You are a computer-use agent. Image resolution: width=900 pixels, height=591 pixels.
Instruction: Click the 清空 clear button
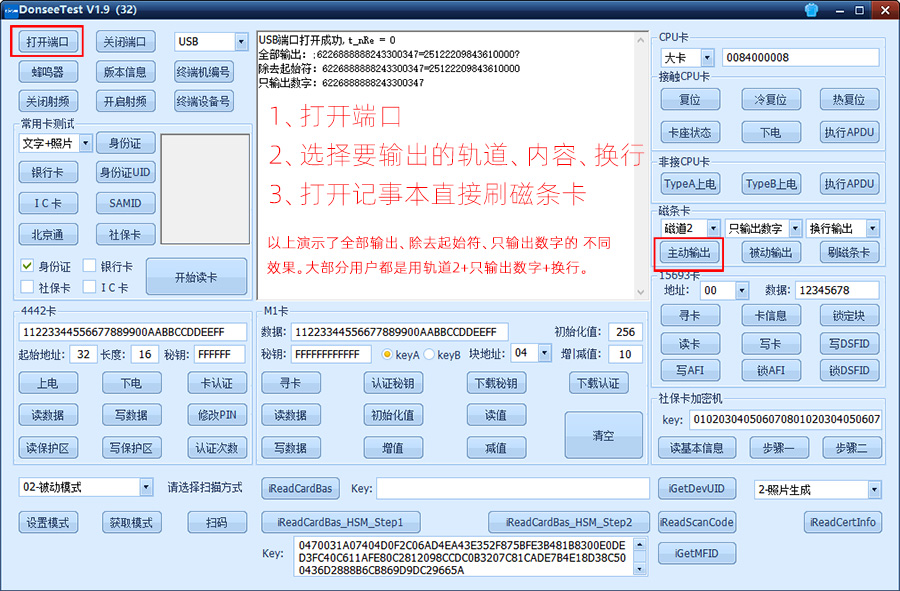603,436
